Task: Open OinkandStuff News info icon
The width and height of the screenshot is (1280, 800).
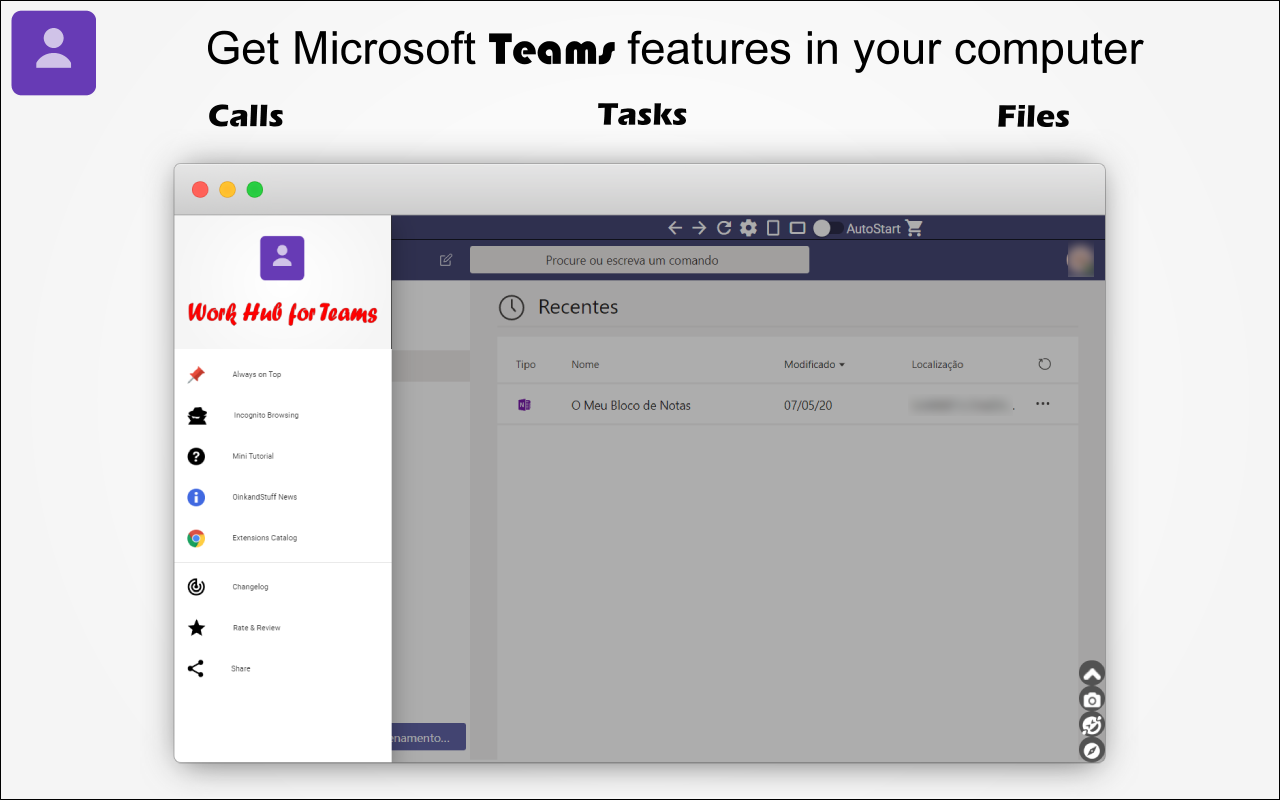Action: (196, 497)
